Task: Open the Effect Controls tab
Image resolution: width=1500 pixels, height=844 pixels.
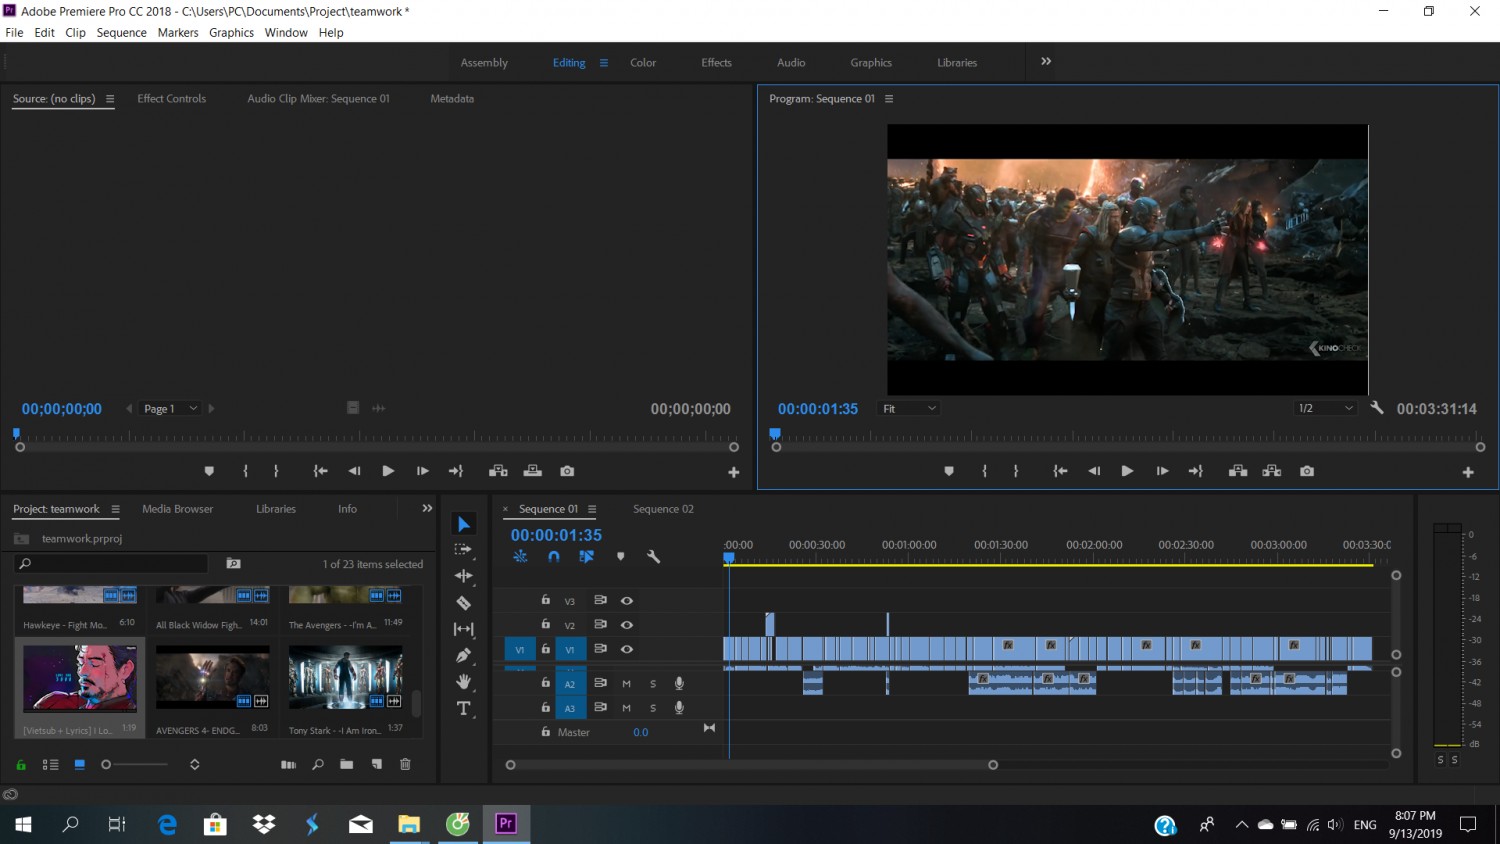Action: click(x=172, y=99)
